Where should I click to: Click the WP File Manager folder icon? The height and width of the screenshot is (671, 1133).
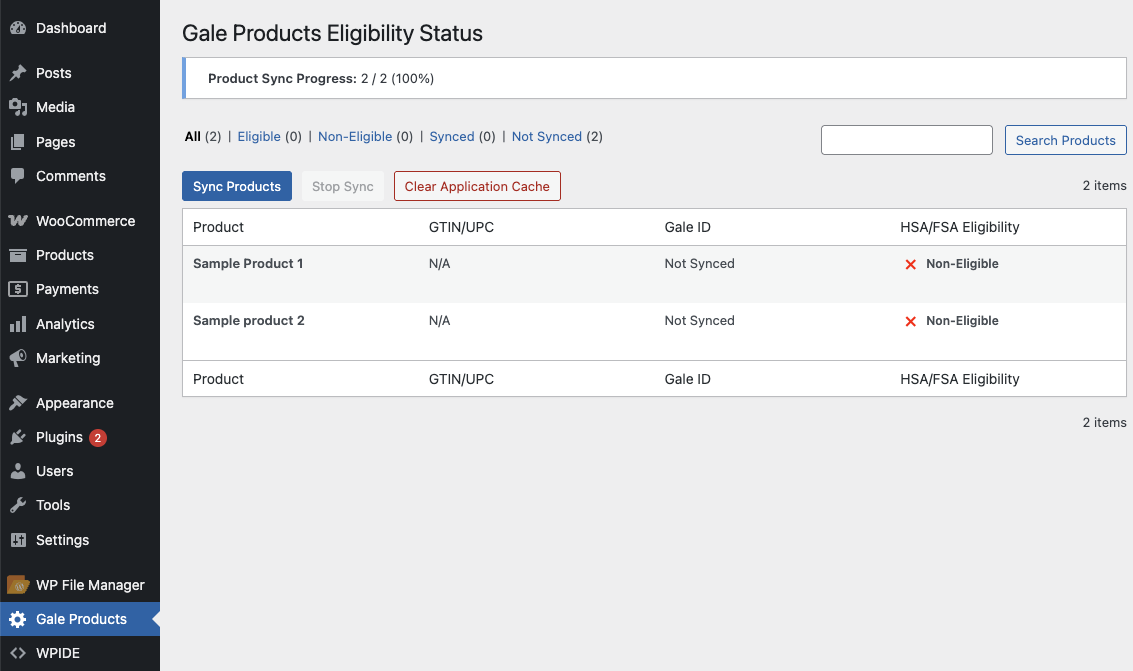[x=17, y=585]
